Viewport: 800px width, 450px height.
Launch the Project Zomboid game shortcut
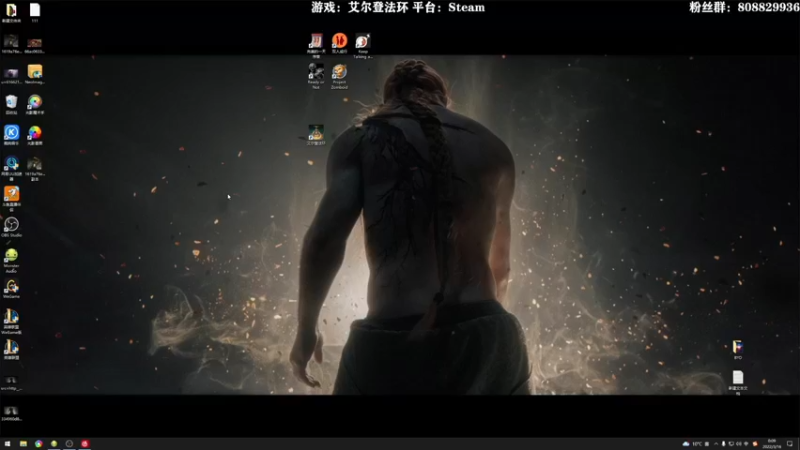[339, 76]
